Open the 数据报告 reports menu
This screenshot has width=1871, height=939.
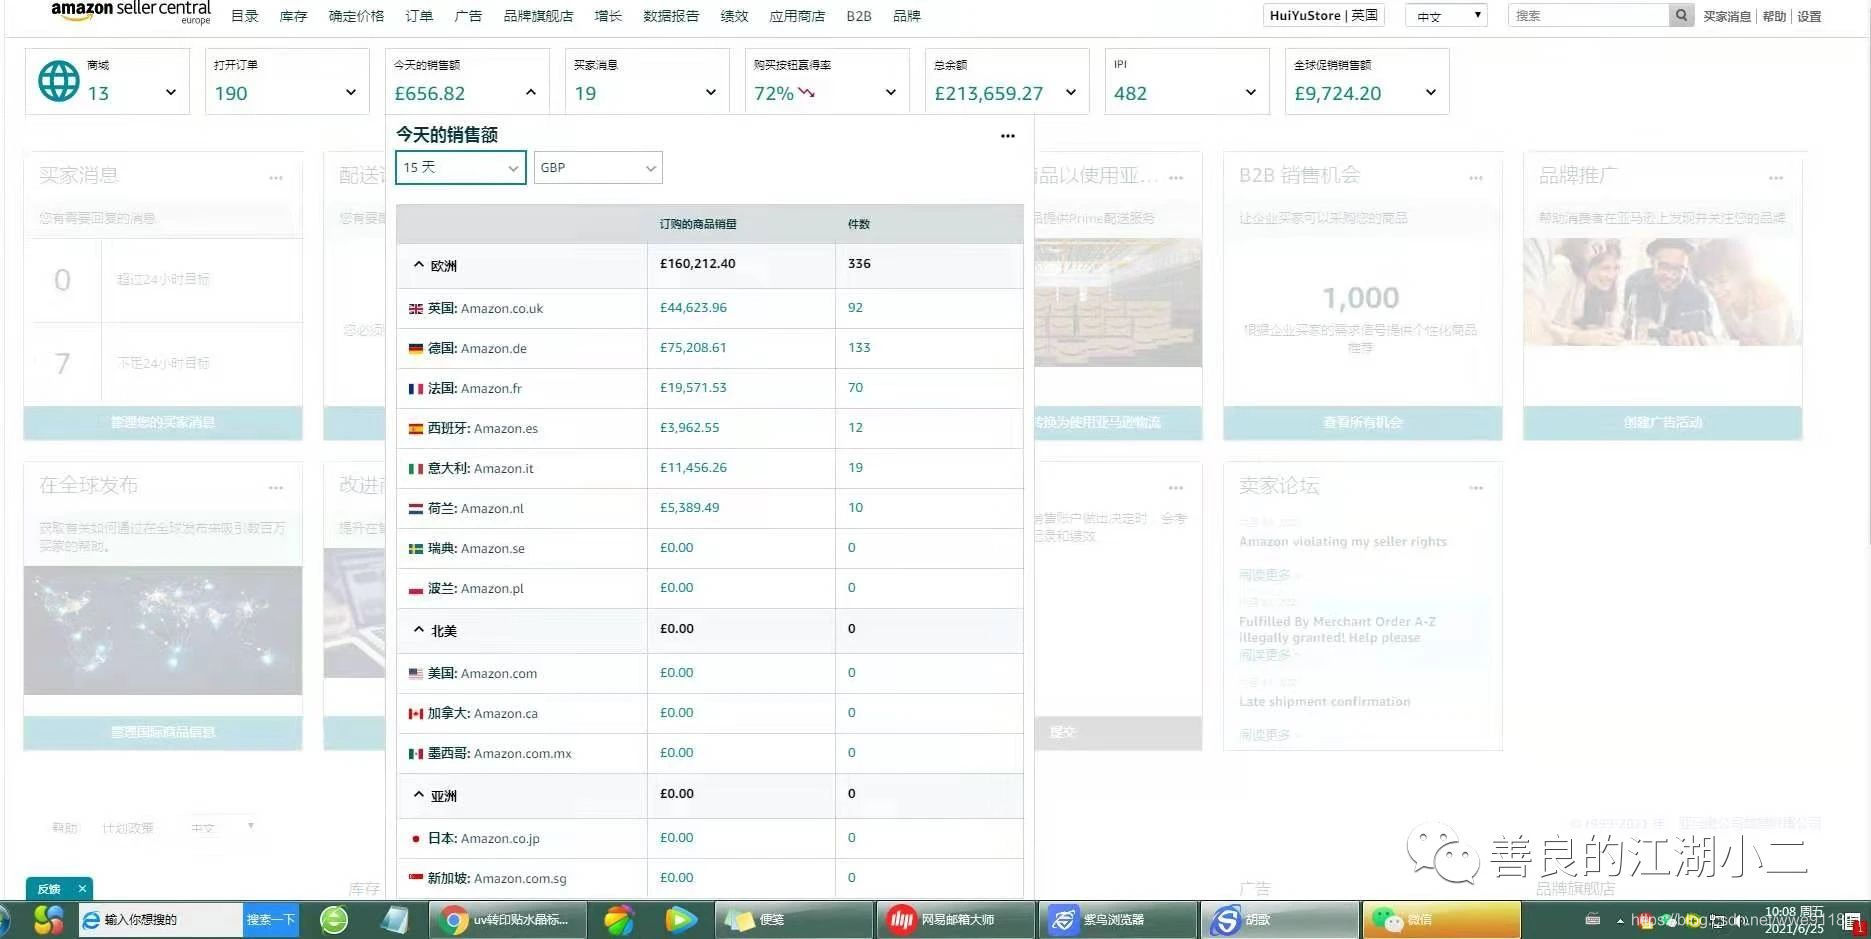[x=671, y=16]
